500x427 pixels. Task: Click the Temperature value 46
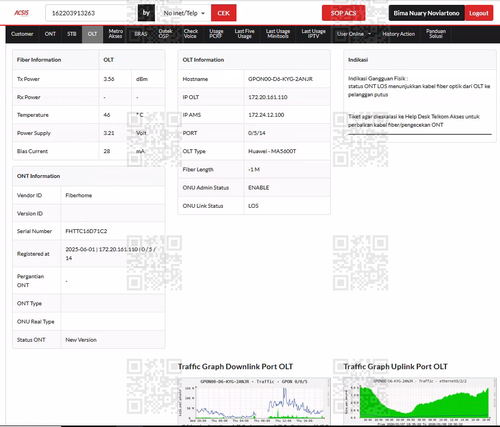click(107, 115)
